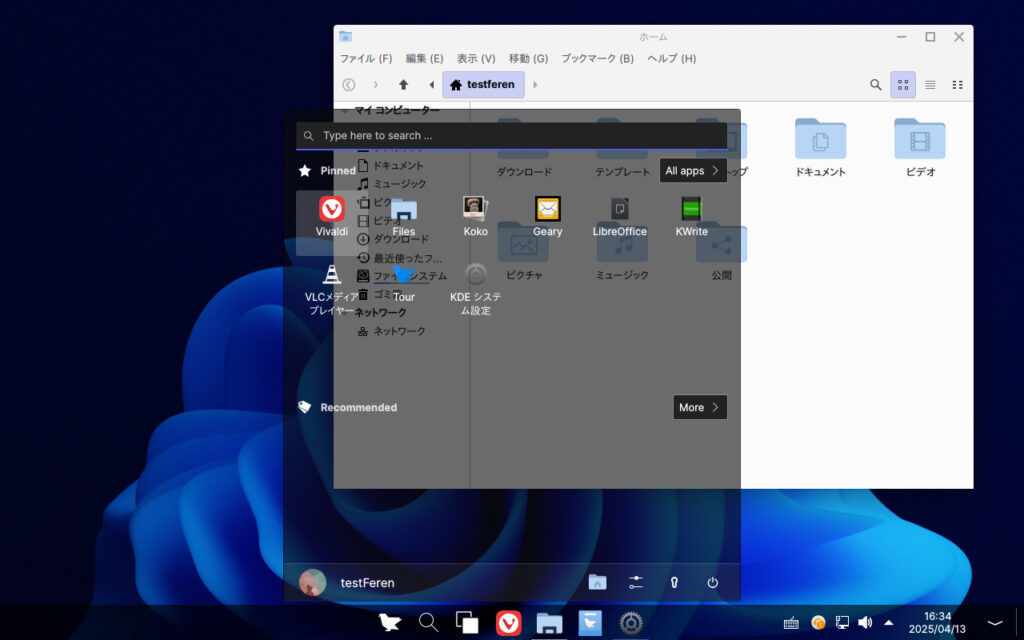Image resolution: width=1024 pixels, height=640 pixels.
Task: Switch to icon view in file manager
Action: coord(903,84)
